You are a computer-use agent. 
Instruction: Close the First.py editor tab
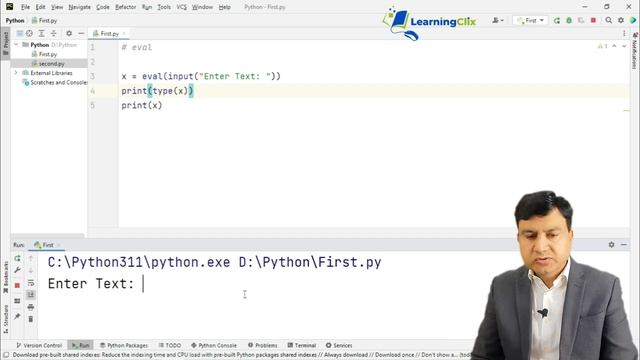[x=124, y=33]
